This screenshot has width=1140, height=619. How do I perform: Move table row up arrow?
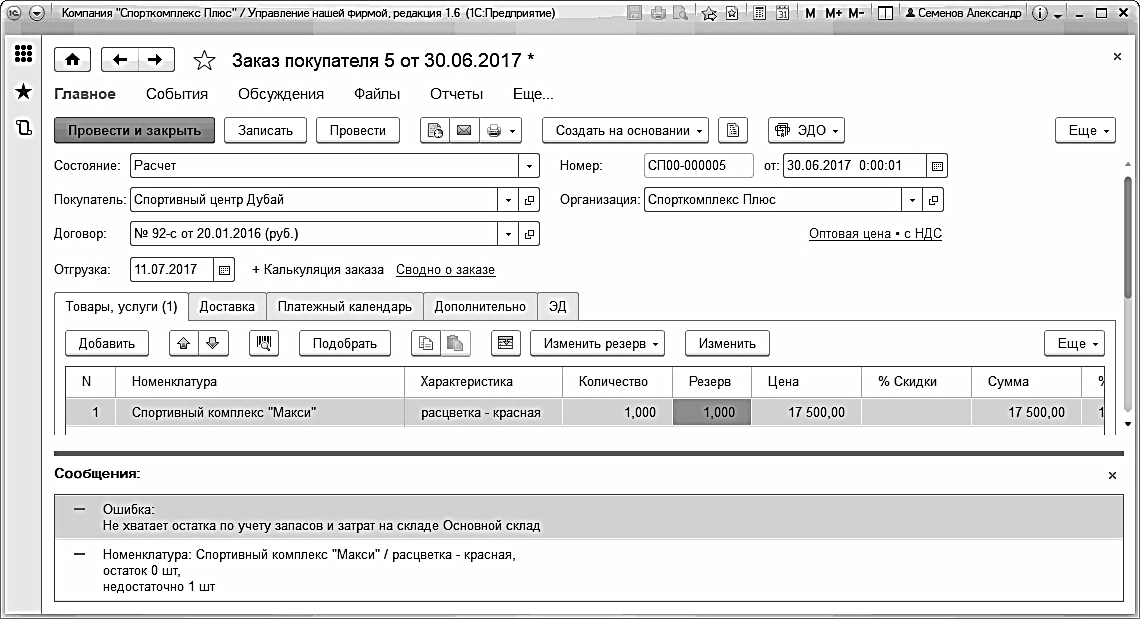(x=184, y=343)
